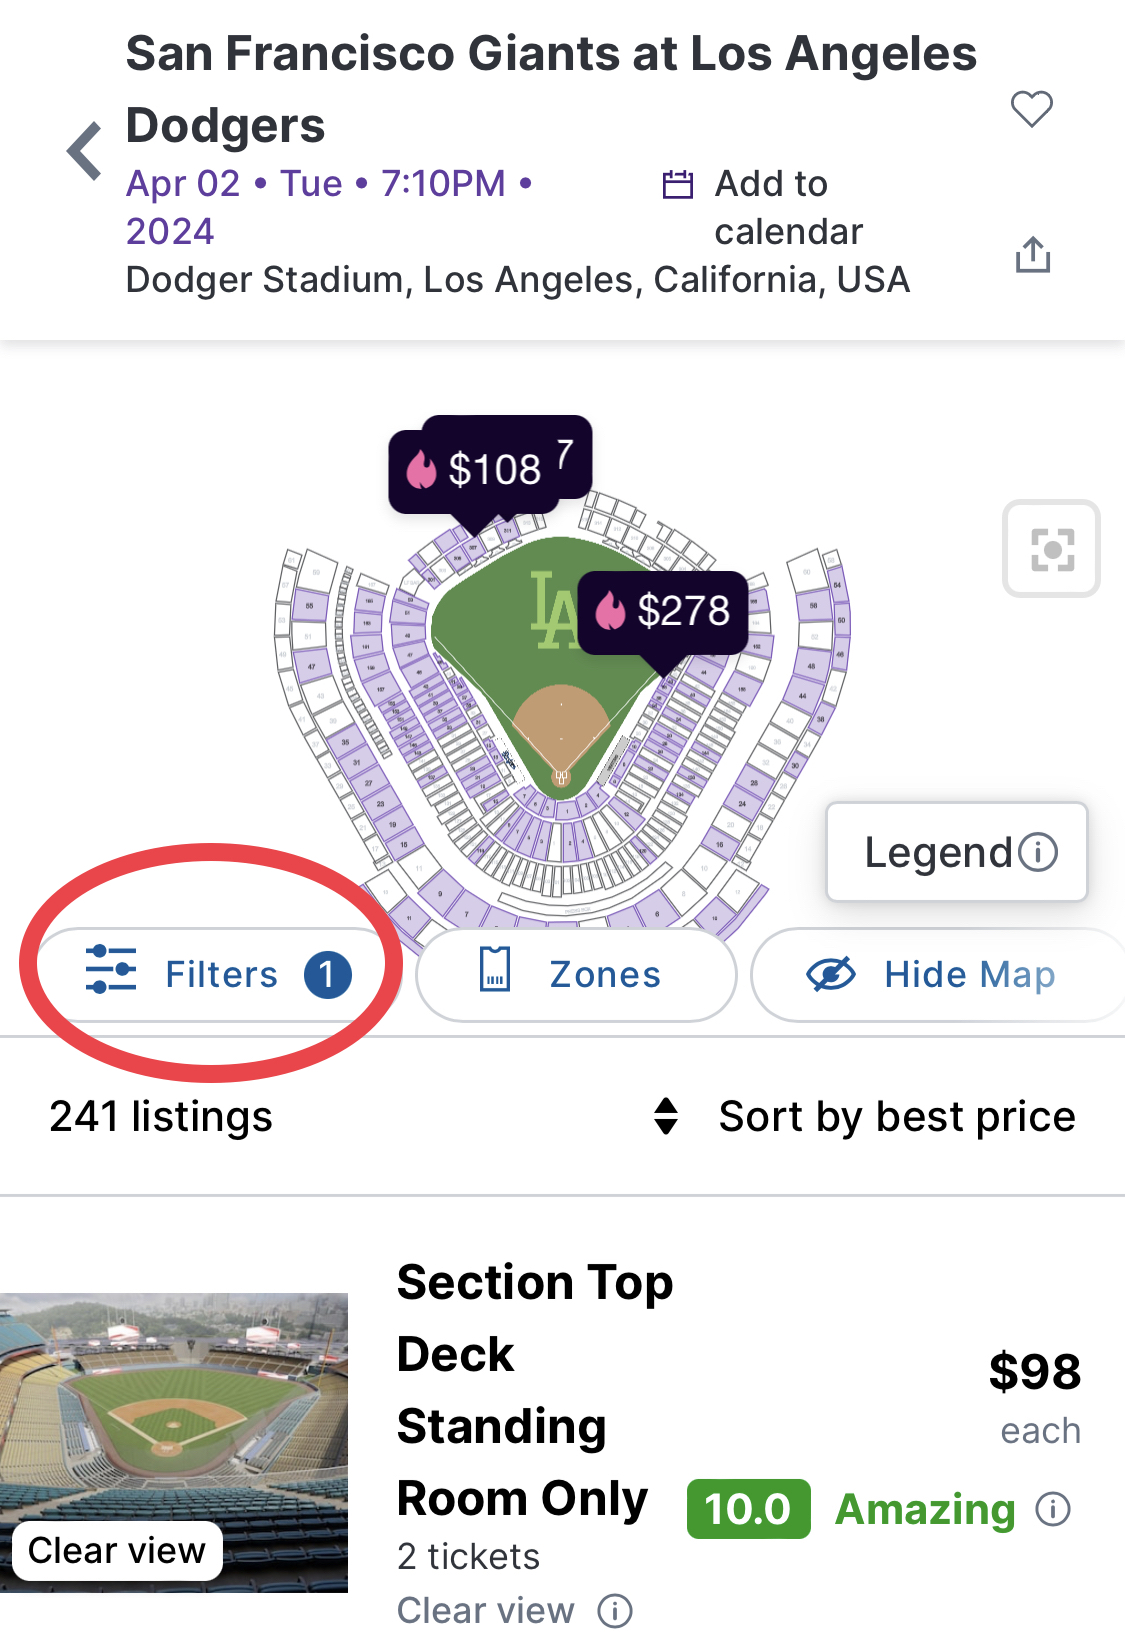The image size is (1125, 1633).
Task: Hide the stadium seat map
Action: coord(936,975)
